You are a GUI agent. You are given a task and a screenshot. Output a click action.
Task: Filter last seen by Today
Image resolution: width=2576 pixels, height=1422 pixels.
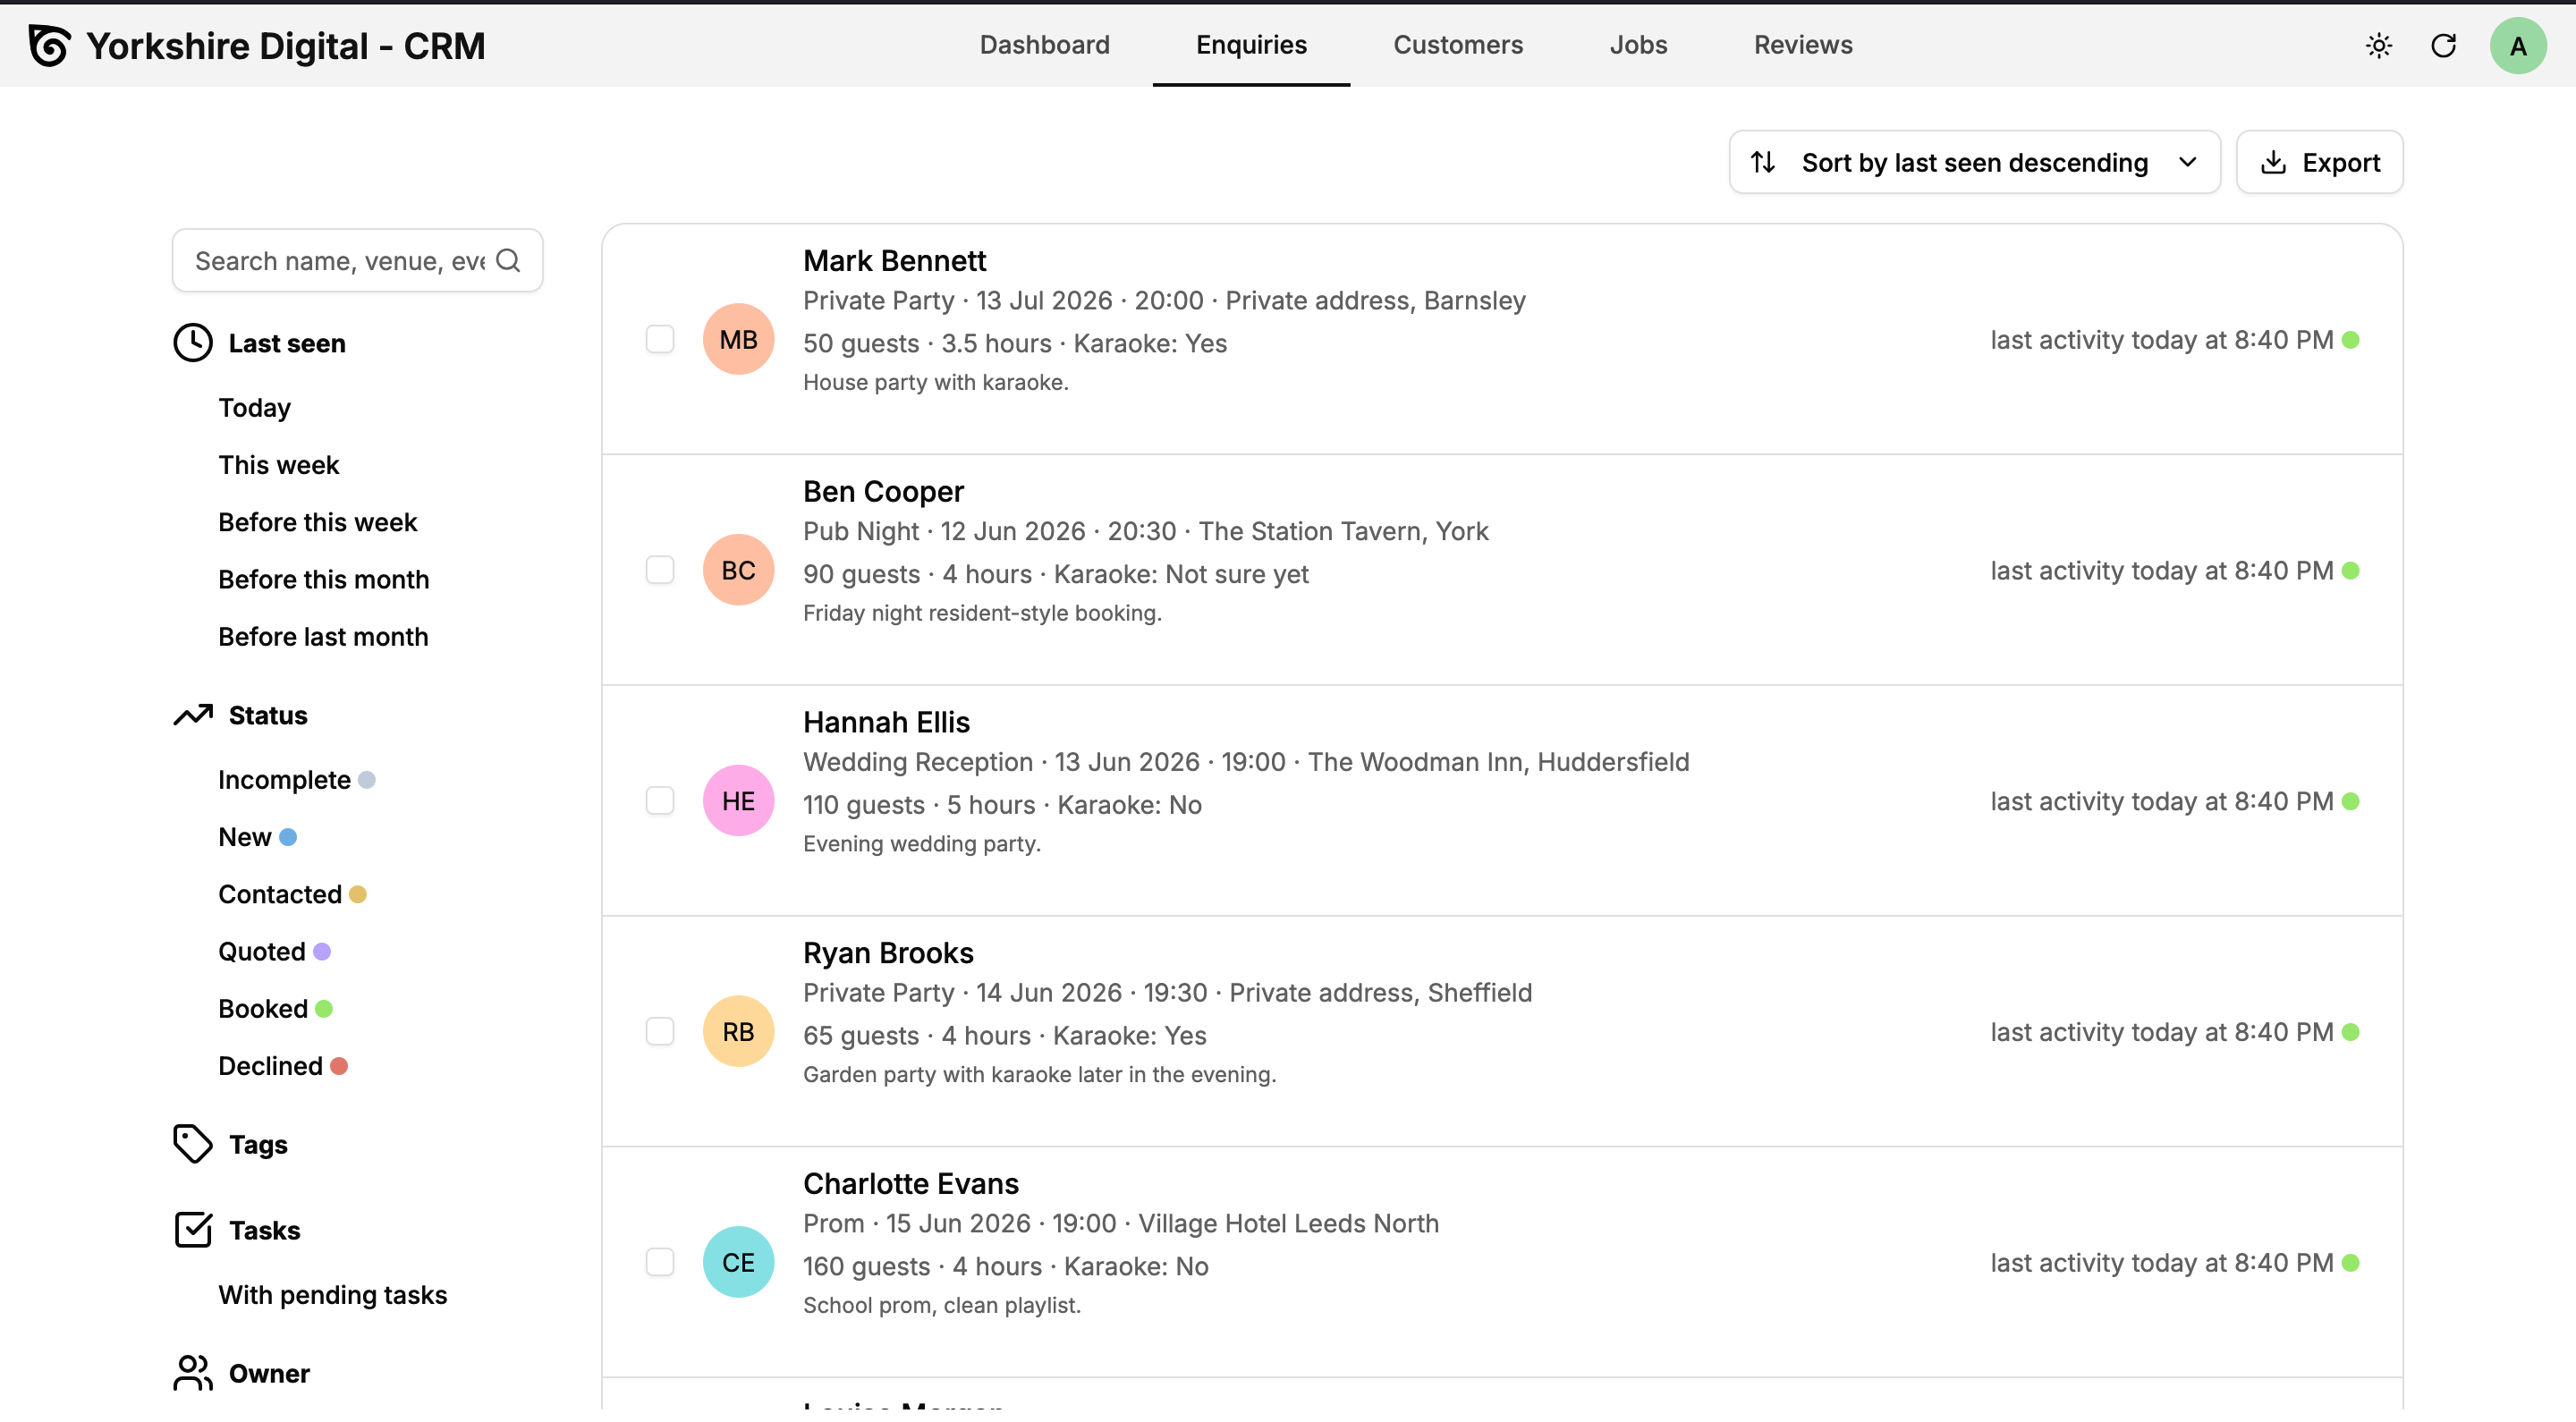click(255, 408)
